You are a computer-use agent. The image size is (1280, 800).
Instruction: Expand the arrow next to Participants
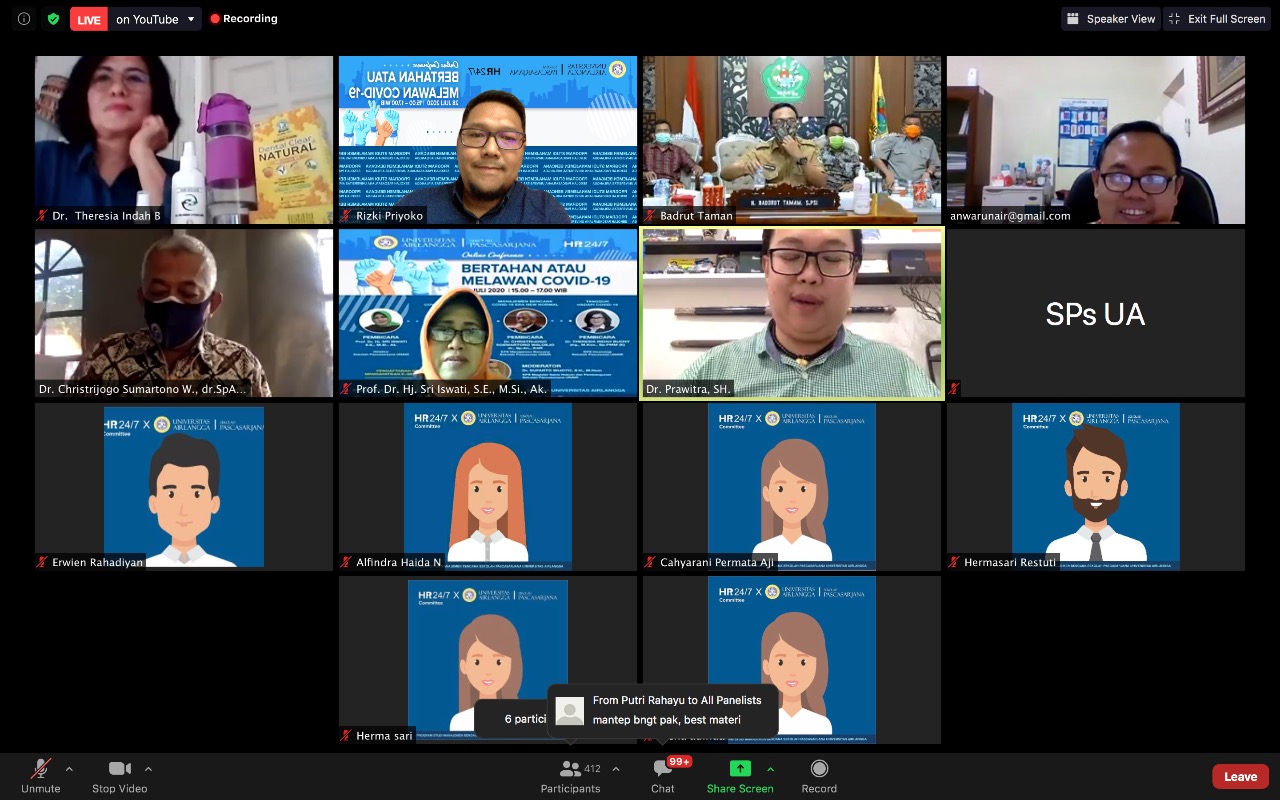click(615, 769)
